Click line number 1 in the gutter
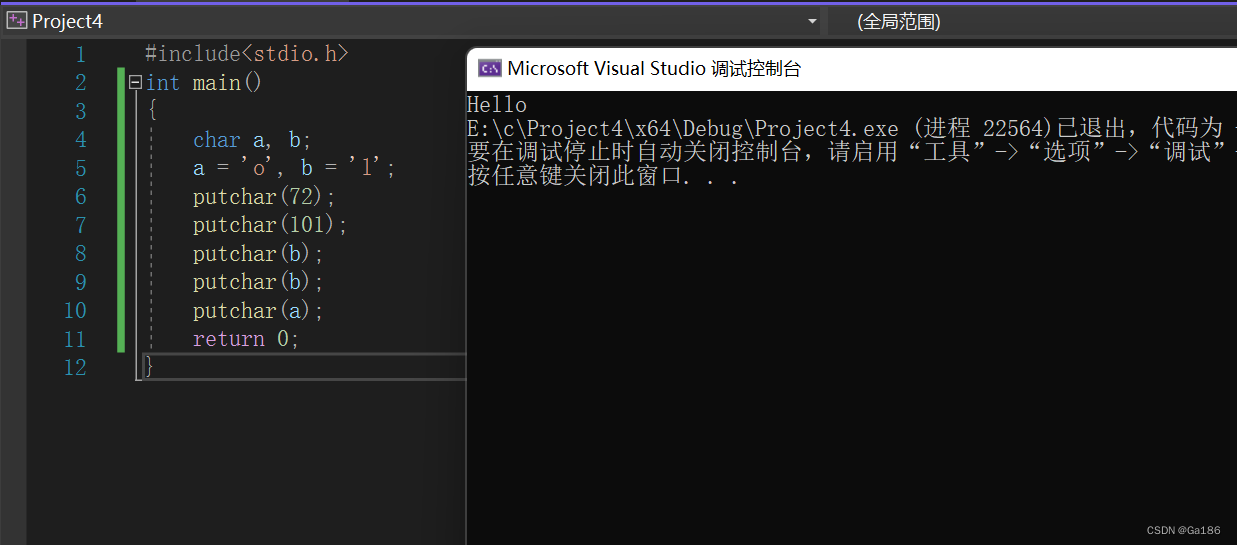Screen dimensions: 1237x545 (80, 55)
